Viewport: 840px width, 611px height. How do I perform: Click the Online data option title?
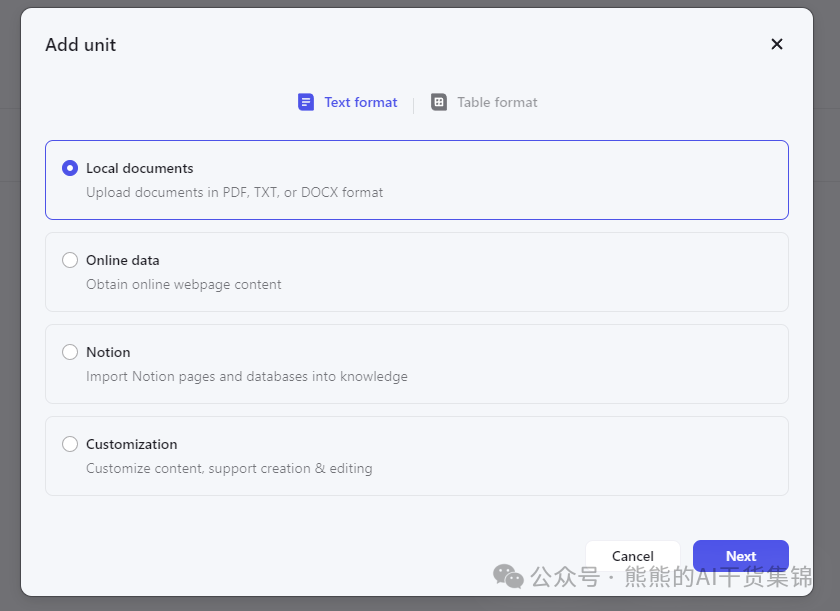(x=122, y=260)
